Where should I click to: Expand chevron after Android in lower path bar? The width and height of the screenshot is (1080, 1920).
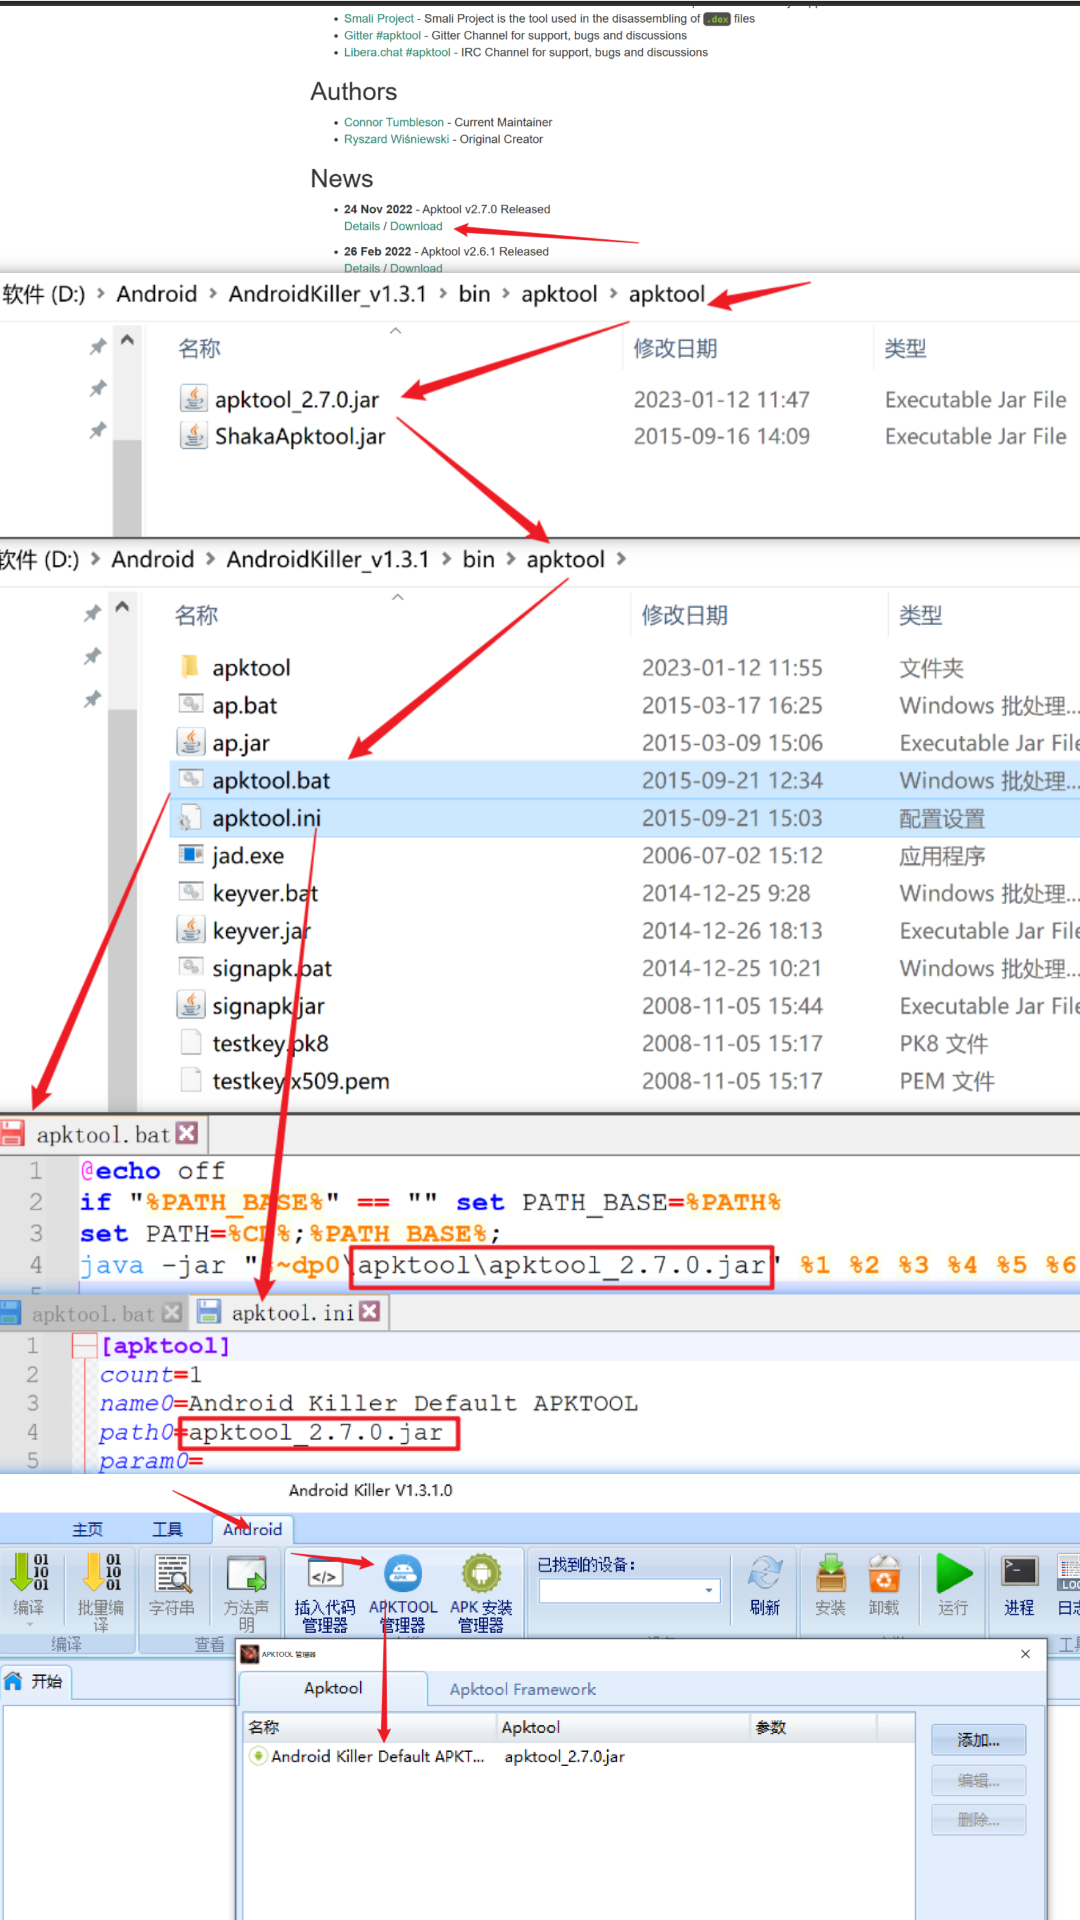tap(210, 559)
